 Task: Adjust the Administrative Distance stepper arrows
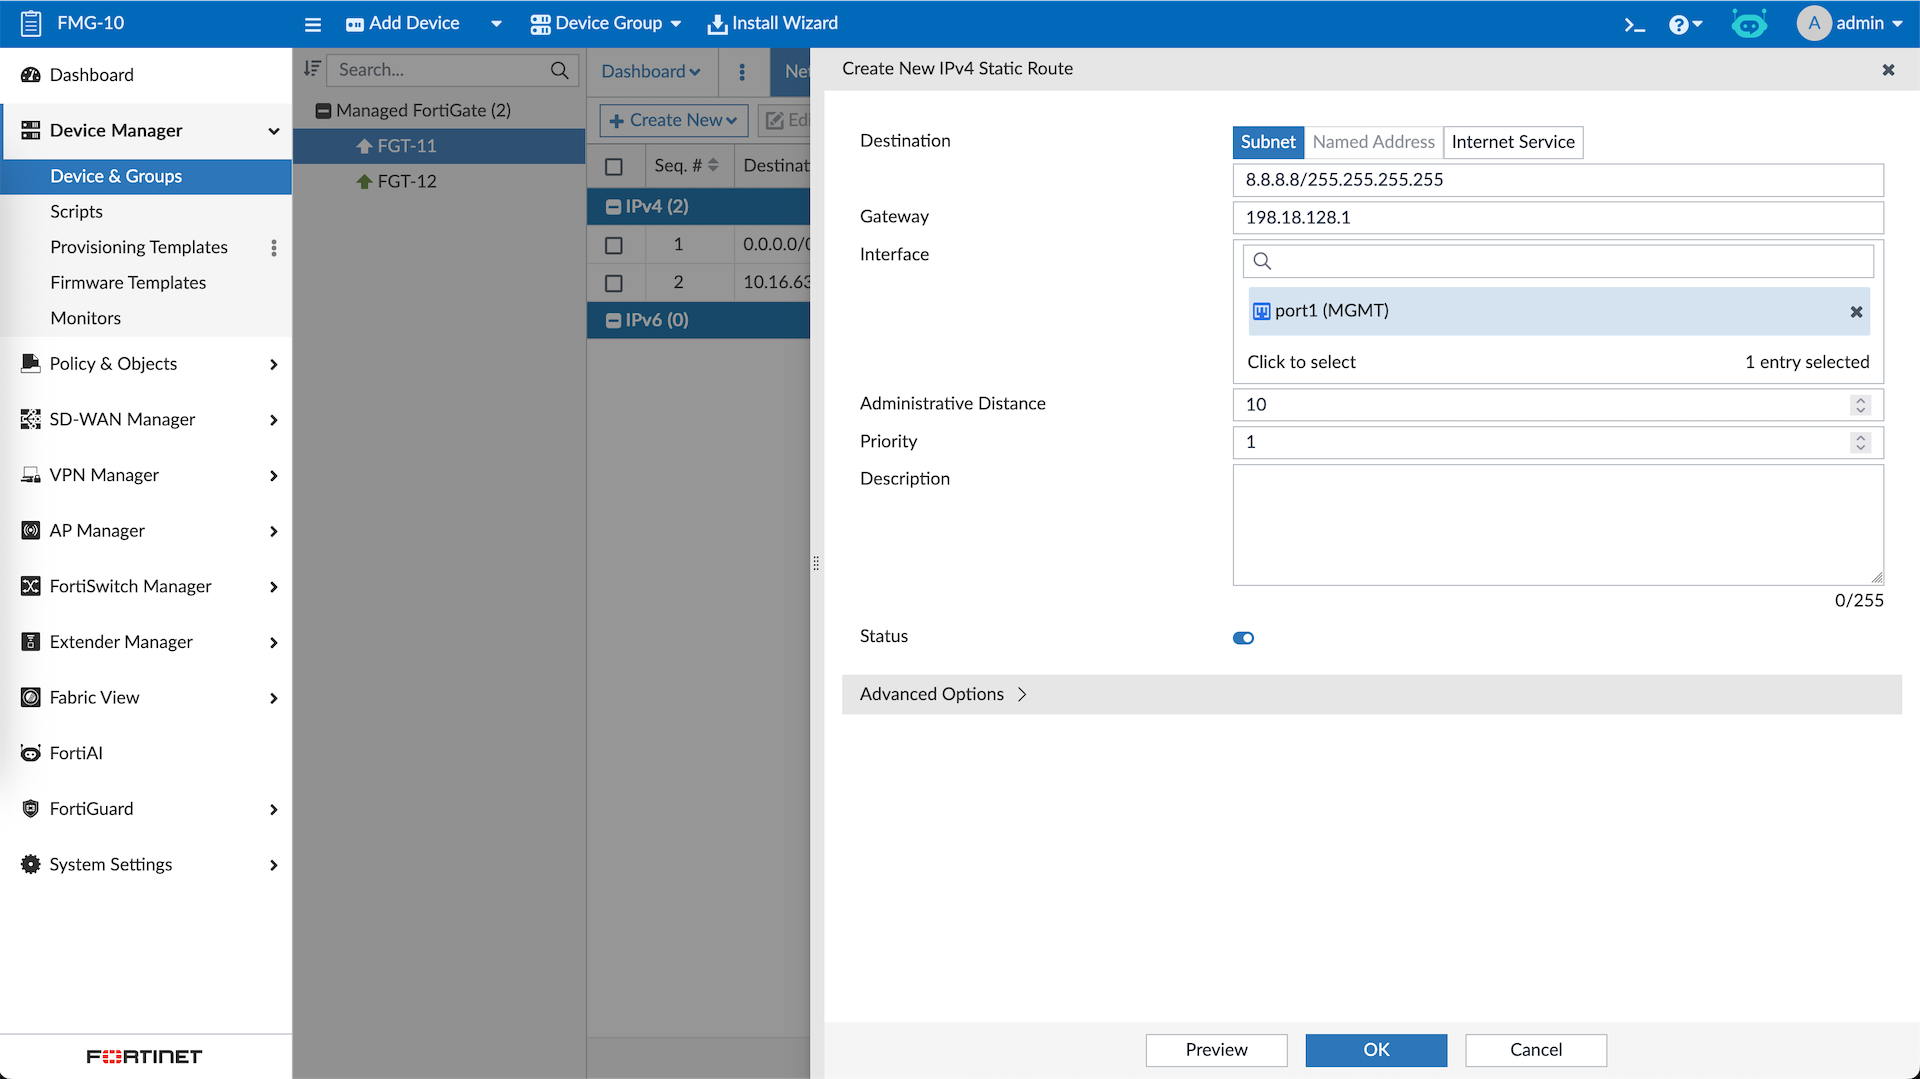[x=1860, y=405]
